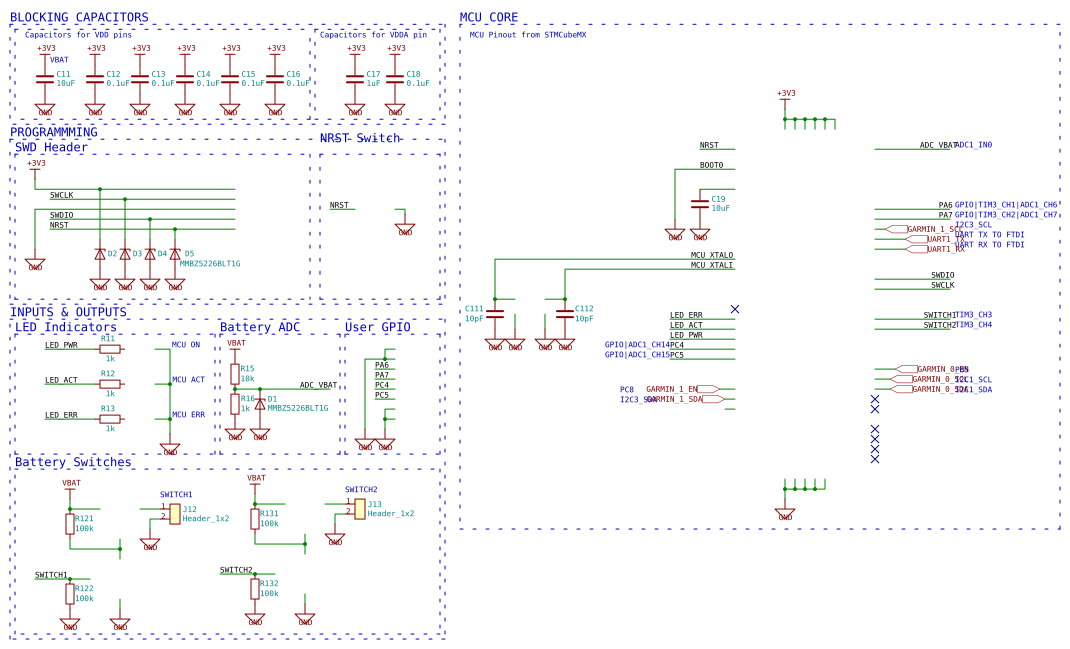Select the ADC1_IN0 pin text
This screenshot has height=649, width=1070.
[x=973, y=145]
